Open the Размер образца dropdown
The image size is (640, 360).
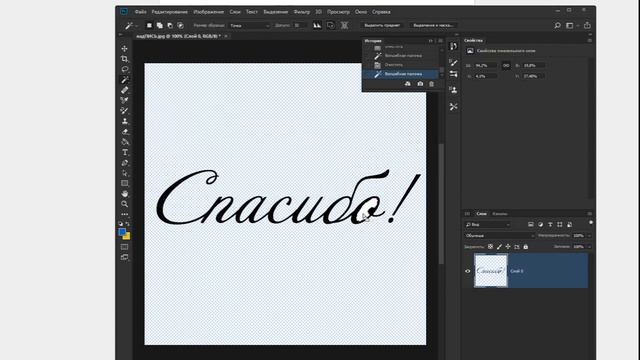(249, 25)
